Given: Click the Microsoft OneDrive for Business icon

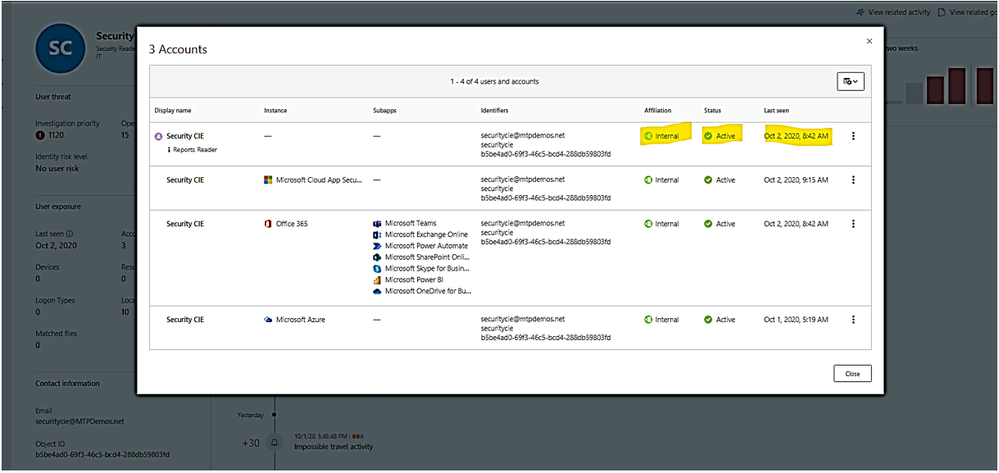Looking at the screenshot, I should (x=377, y=291).
